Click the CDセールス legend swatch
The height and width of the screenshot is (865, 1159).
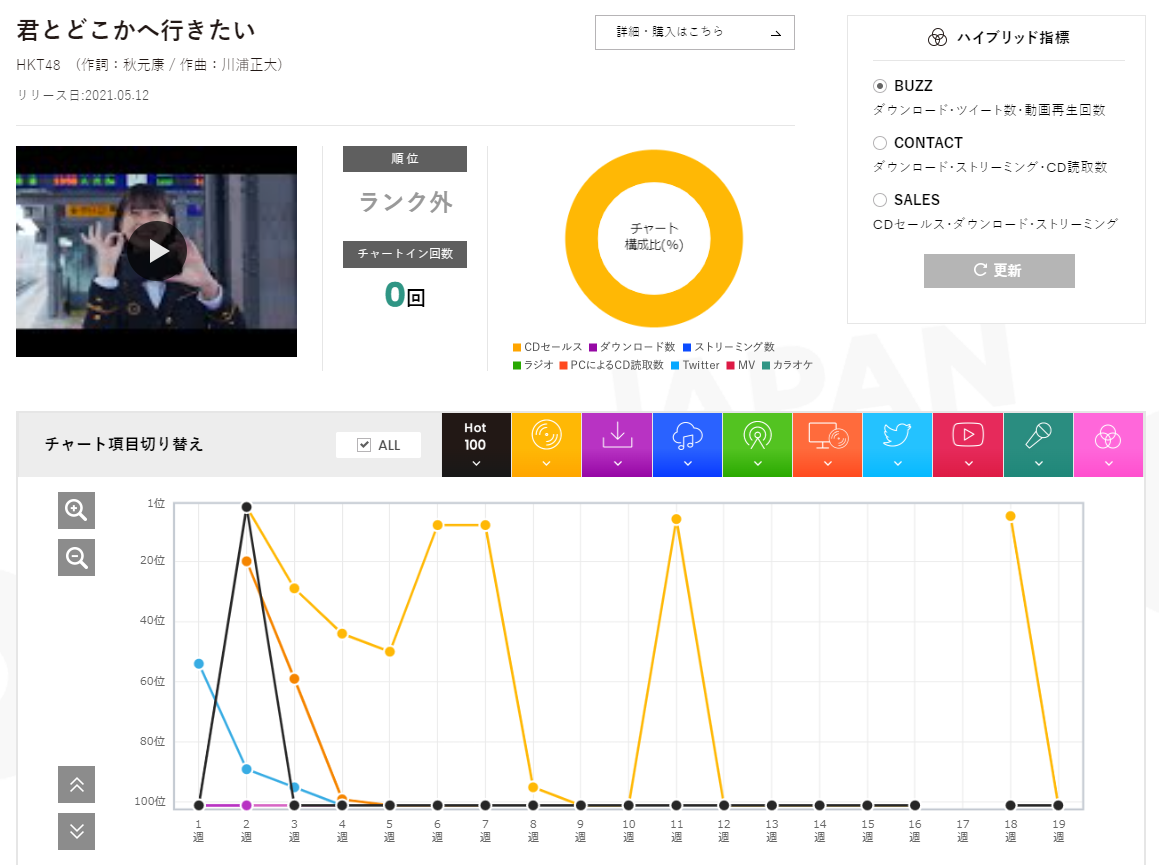[517, 347]
